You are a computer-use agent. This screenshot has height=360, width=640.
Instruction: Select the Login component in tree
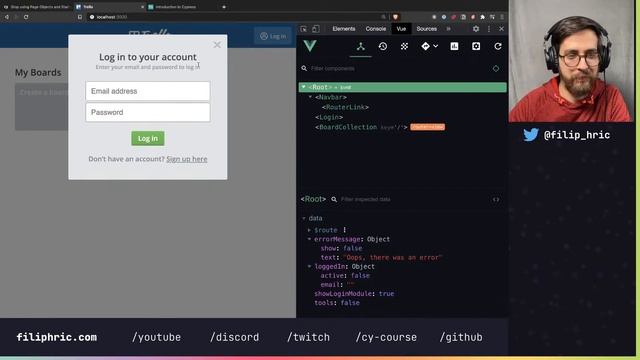(329, 117)
